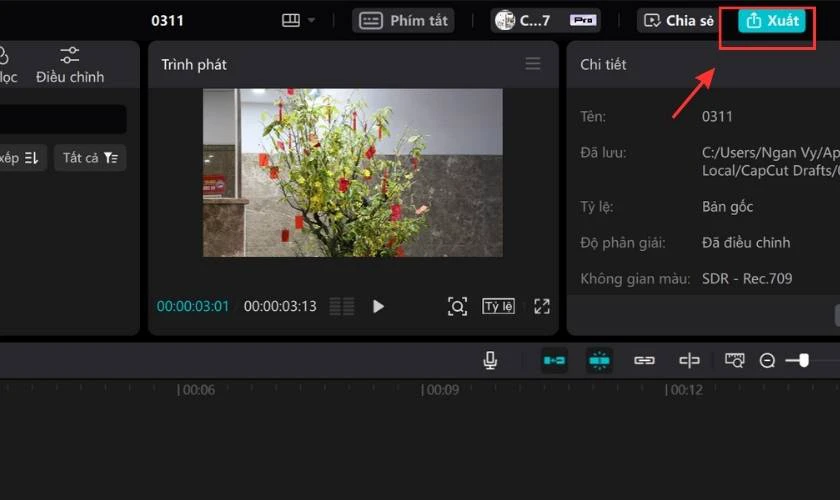This screenshot has width=840, height=500.
Task: Click the timeline preview cover icon
Action: click(x=734, y=361)
